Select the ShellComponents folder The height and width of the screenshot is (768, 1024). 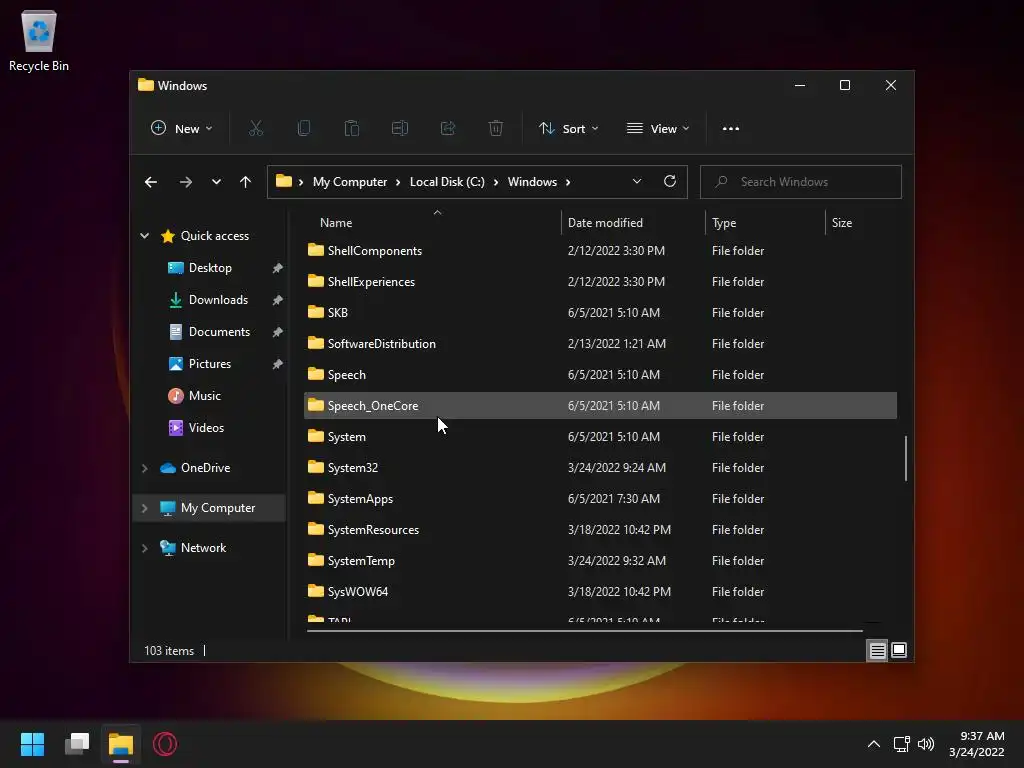point(600,251)
